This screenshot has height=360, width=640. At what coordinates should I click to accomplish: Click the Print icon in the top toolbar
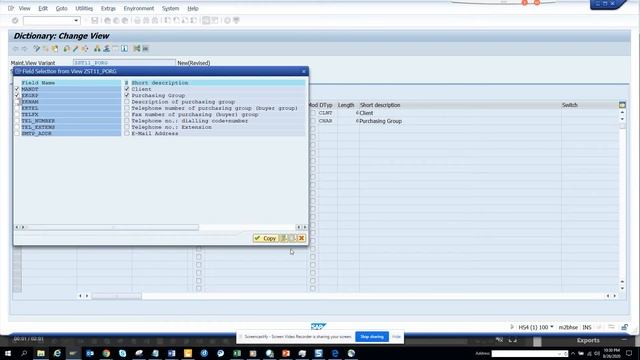tap(137, 20)
